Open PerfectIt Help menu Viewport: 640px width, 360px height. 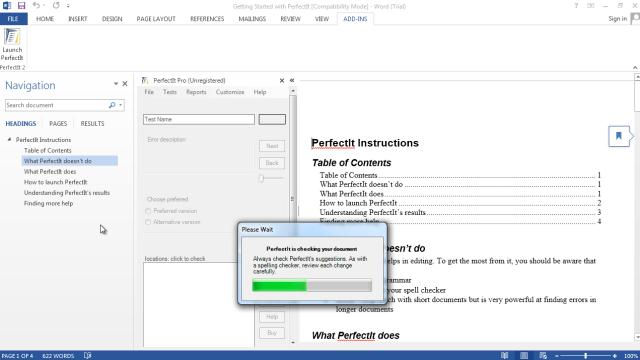[x=260, y=92]
